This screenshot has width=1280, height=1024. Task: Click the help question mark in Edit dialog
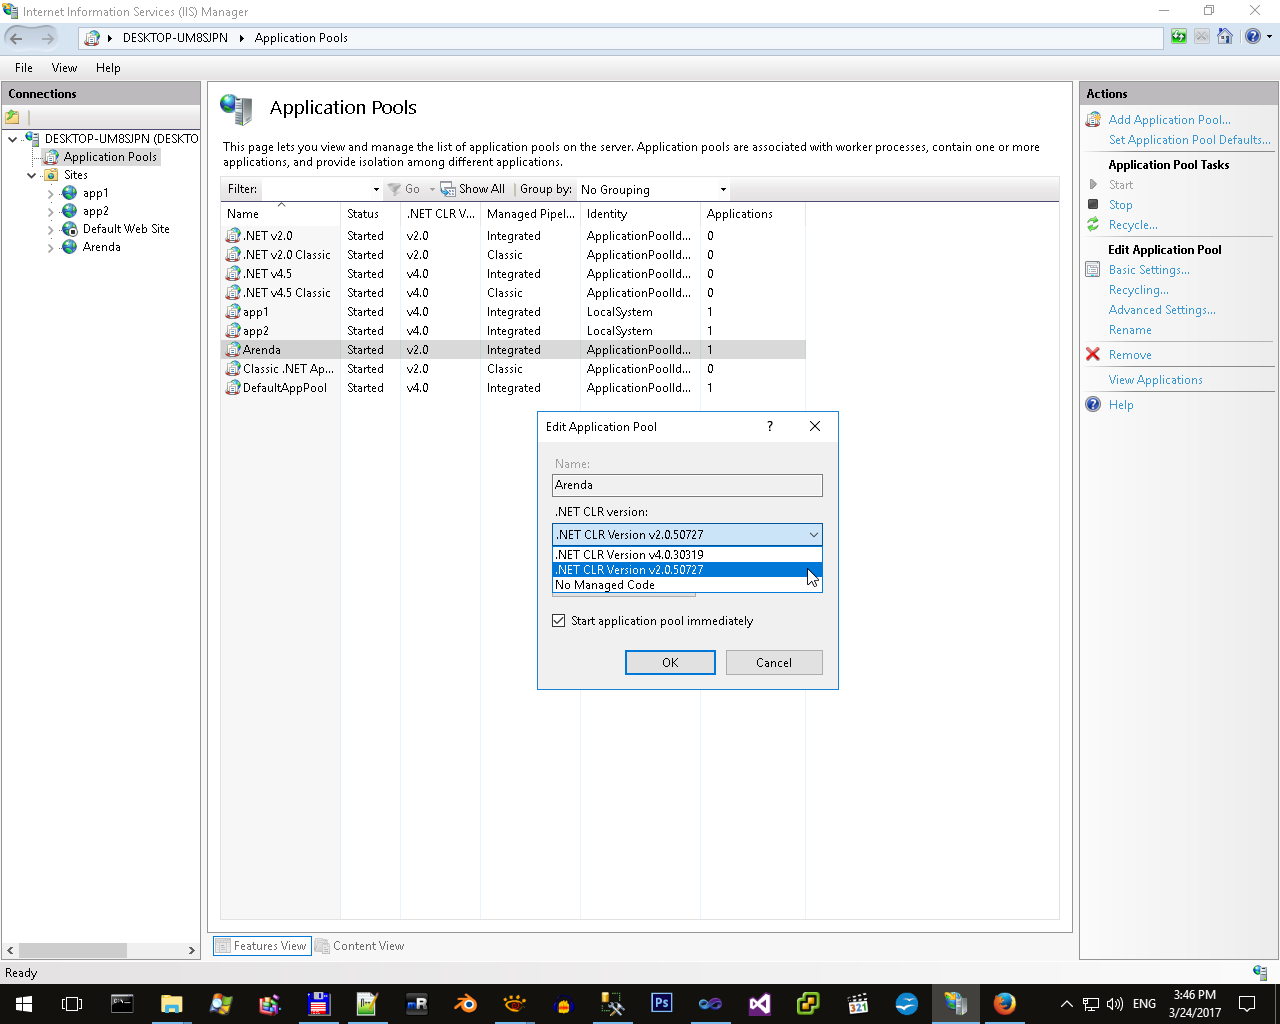[769, 426]
